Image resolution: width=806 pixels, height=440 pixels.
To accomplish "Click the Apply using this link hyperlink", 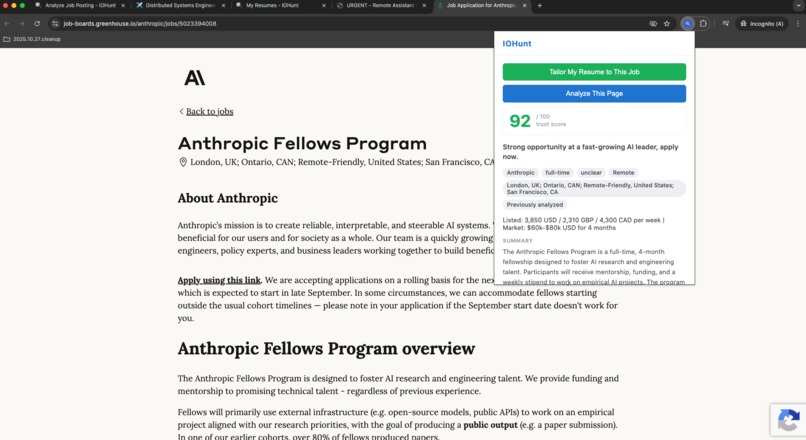I will (219, 280).
